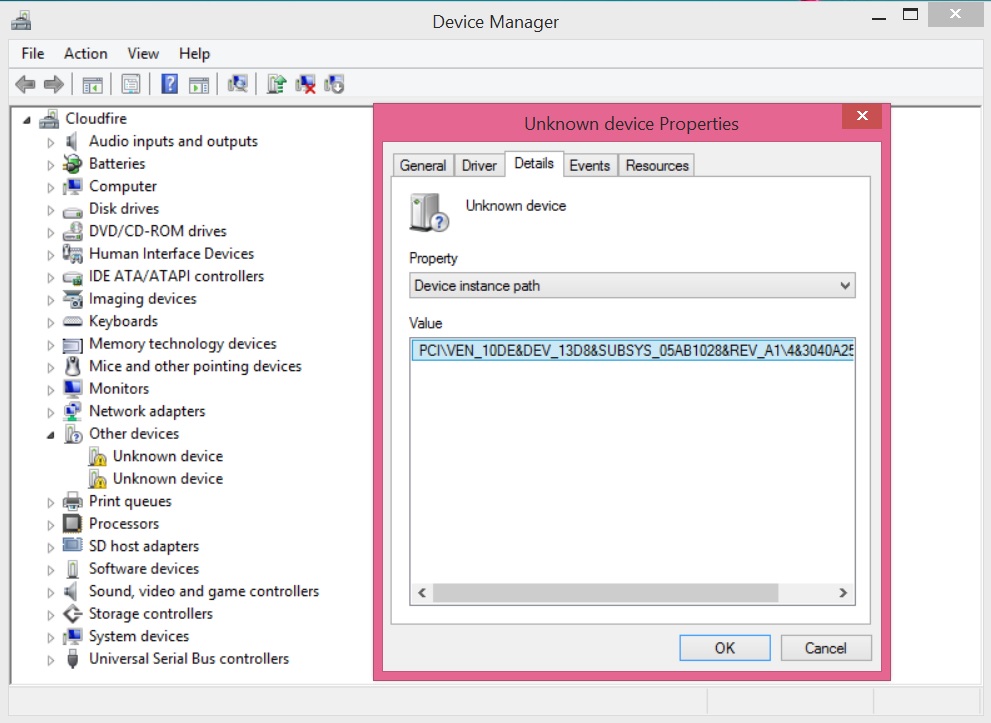
Task: Open the Property dropdown showing Device instance path
Action: click(x=632, y=286)
